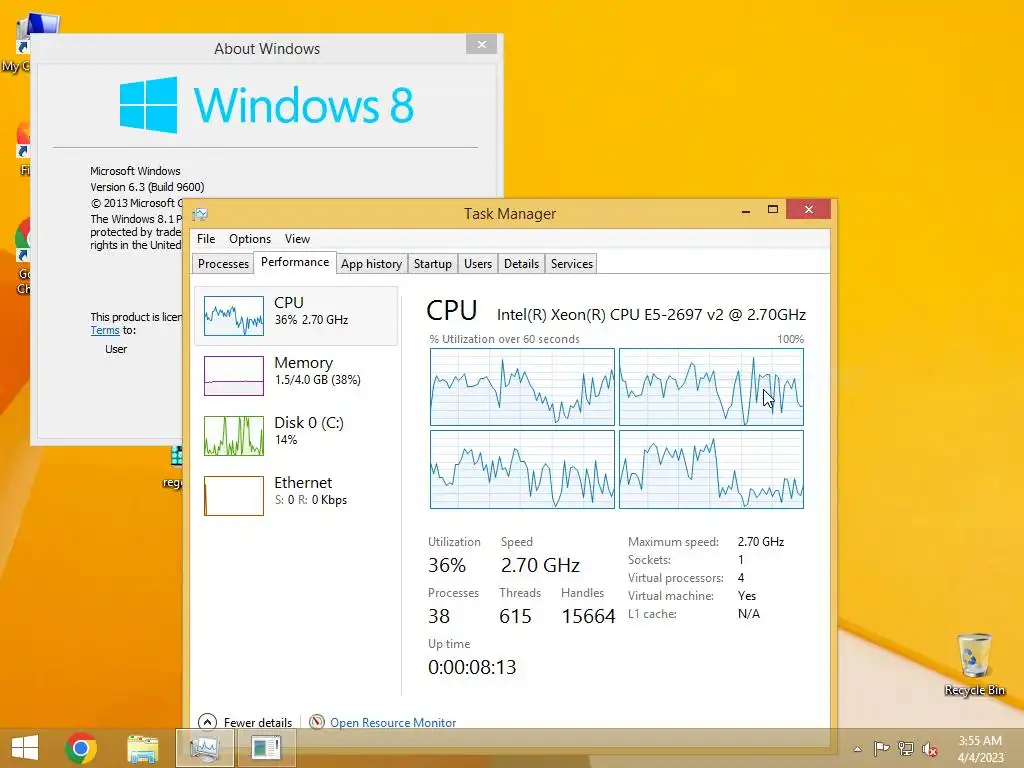1024x768 pixels.
Task: Click the top-left CPU core graph
Action: [x=522, y=387]
